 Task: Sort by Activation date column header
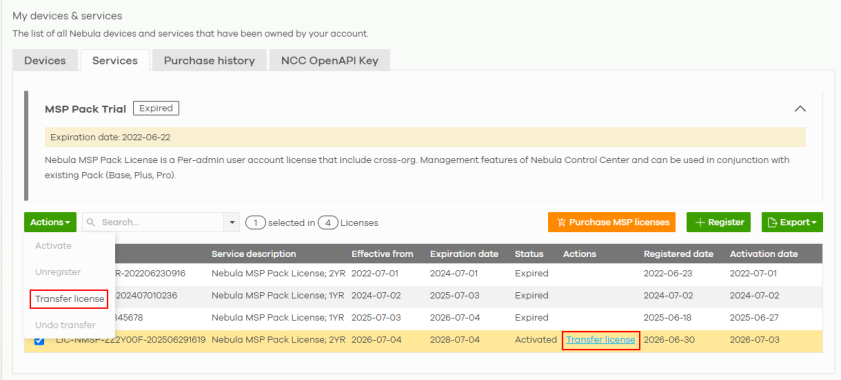click(764, 254)
